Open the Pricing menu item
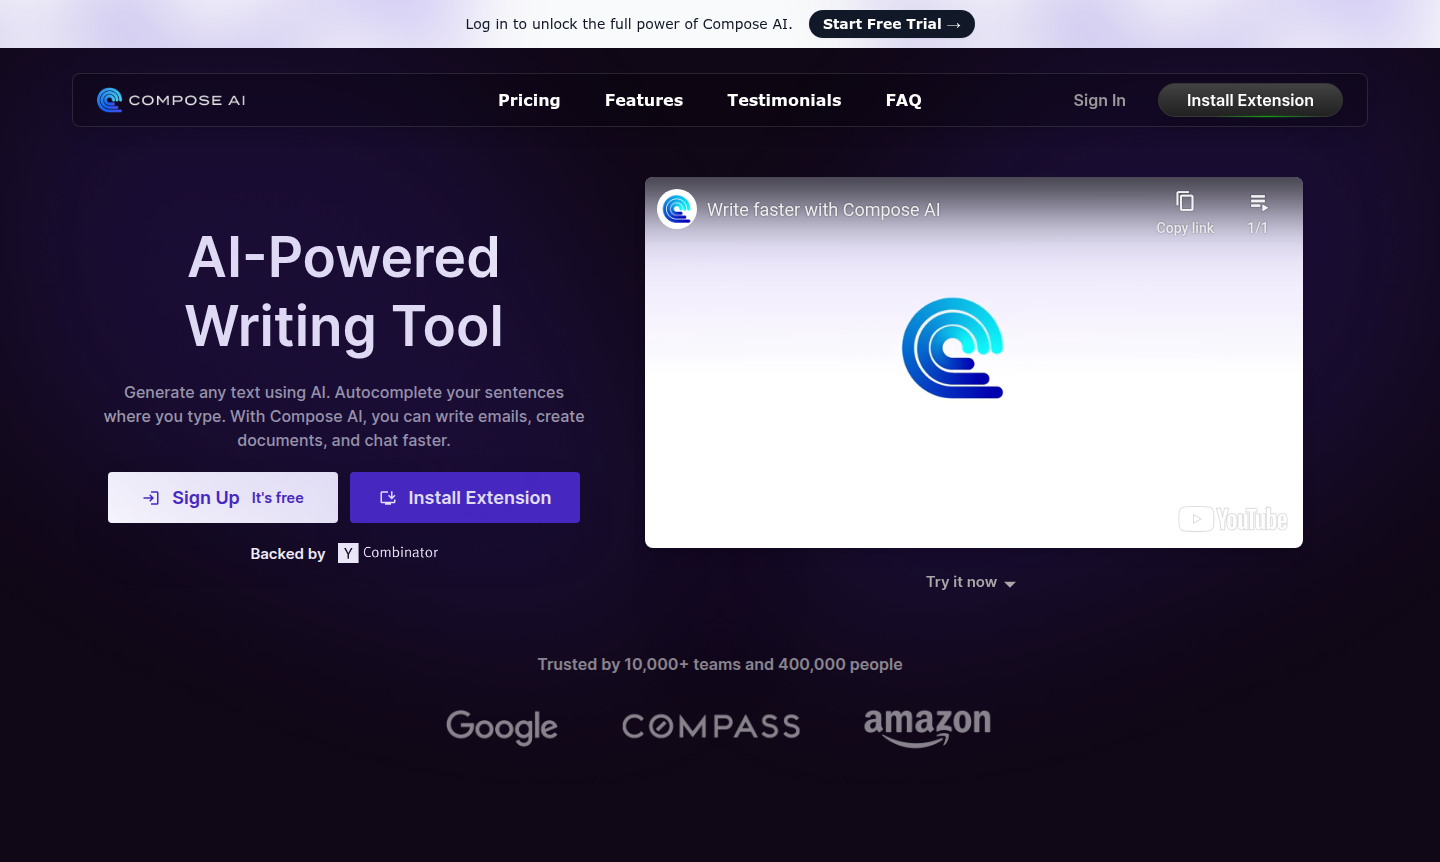This screenshot has height=862, width=1440. pos(529,100)
